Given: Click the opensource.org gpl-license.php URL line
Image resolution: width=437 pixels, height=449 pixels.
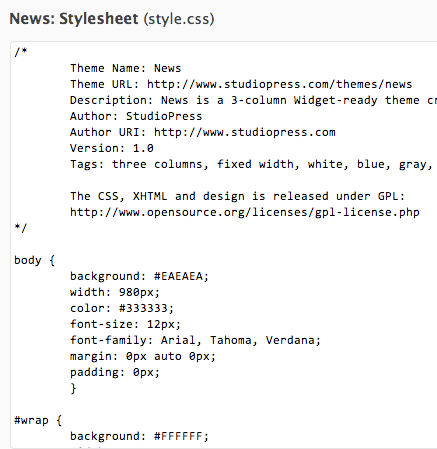Looking at the screenshot, I should pyautogui.click(x=245, y=212).
